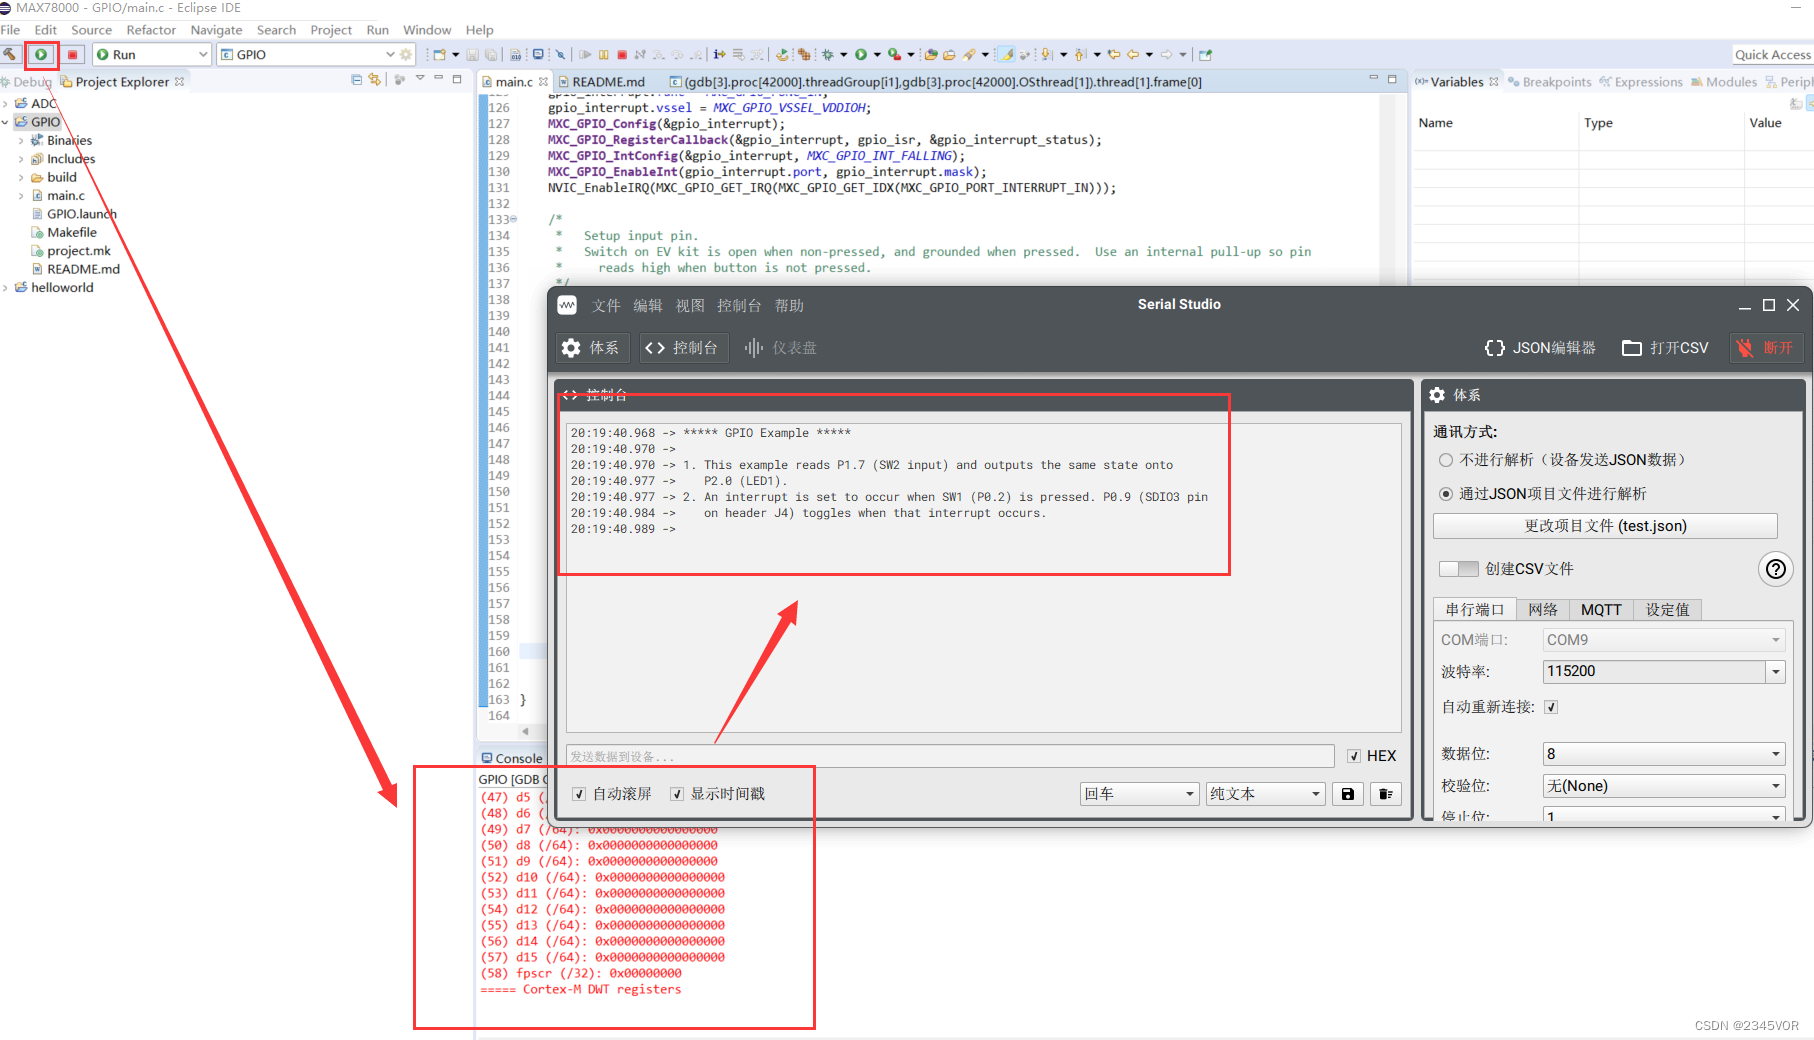The width and height of the screenshot is (1814, 1040).
Task: Open the 网络 tab in Serial Studio
Action: (x=1543, y=610)
